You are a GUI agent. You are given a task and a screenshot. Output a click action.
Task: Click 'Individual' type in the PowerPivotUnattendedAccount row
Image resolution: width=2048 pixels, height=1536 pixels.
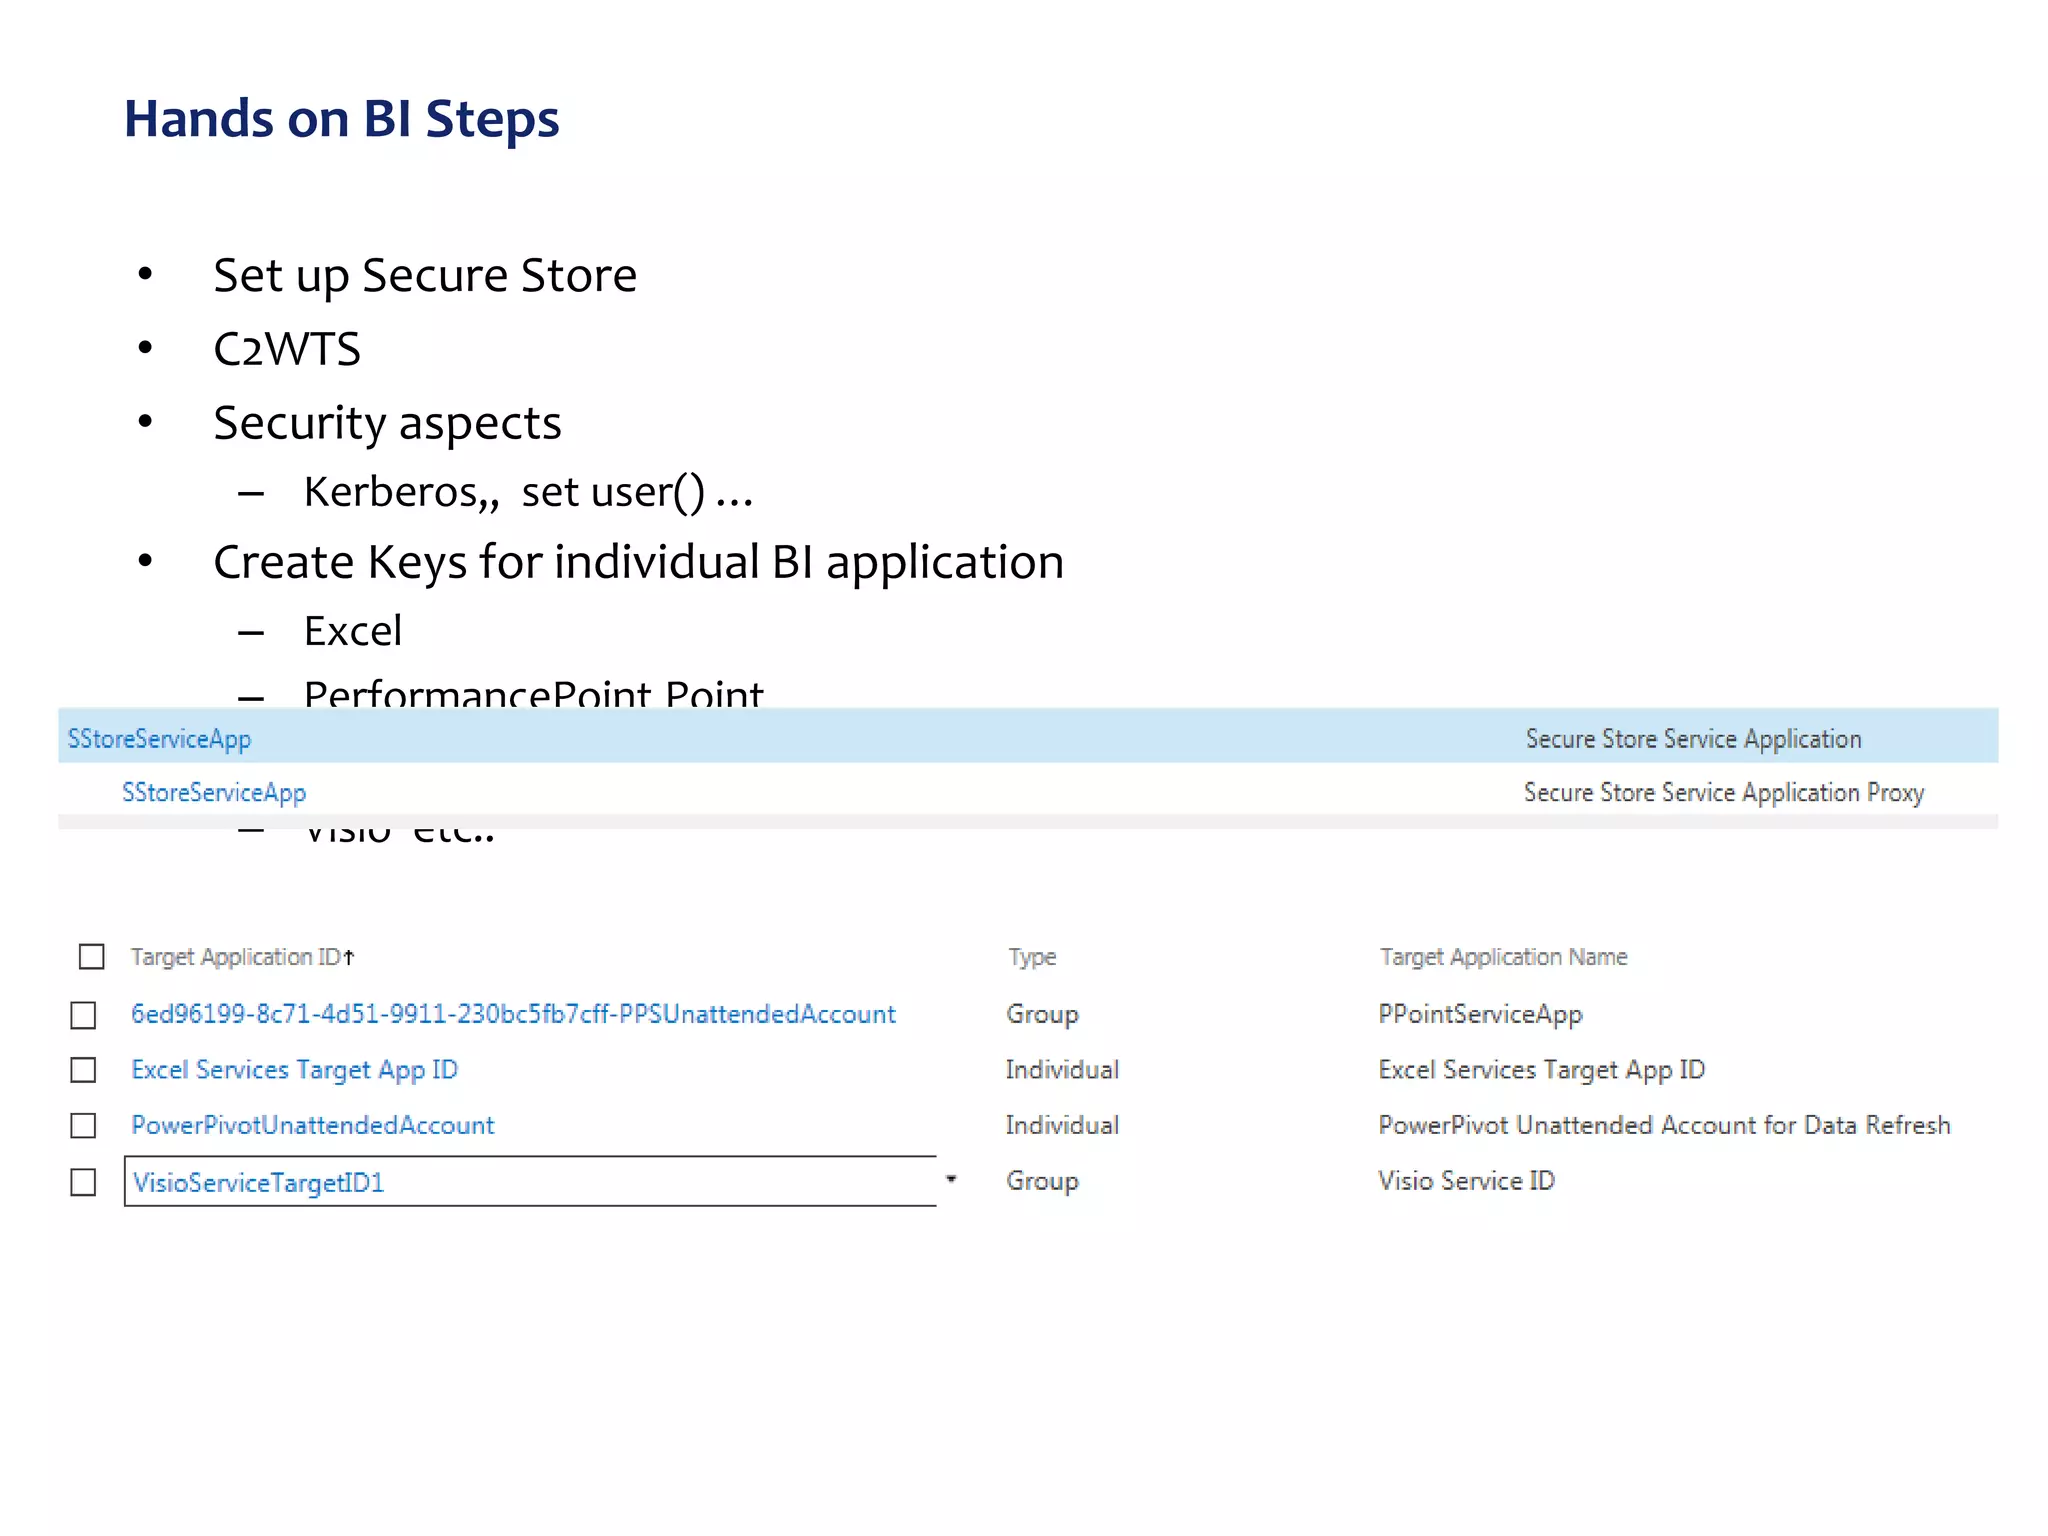click(1062, 1125)
